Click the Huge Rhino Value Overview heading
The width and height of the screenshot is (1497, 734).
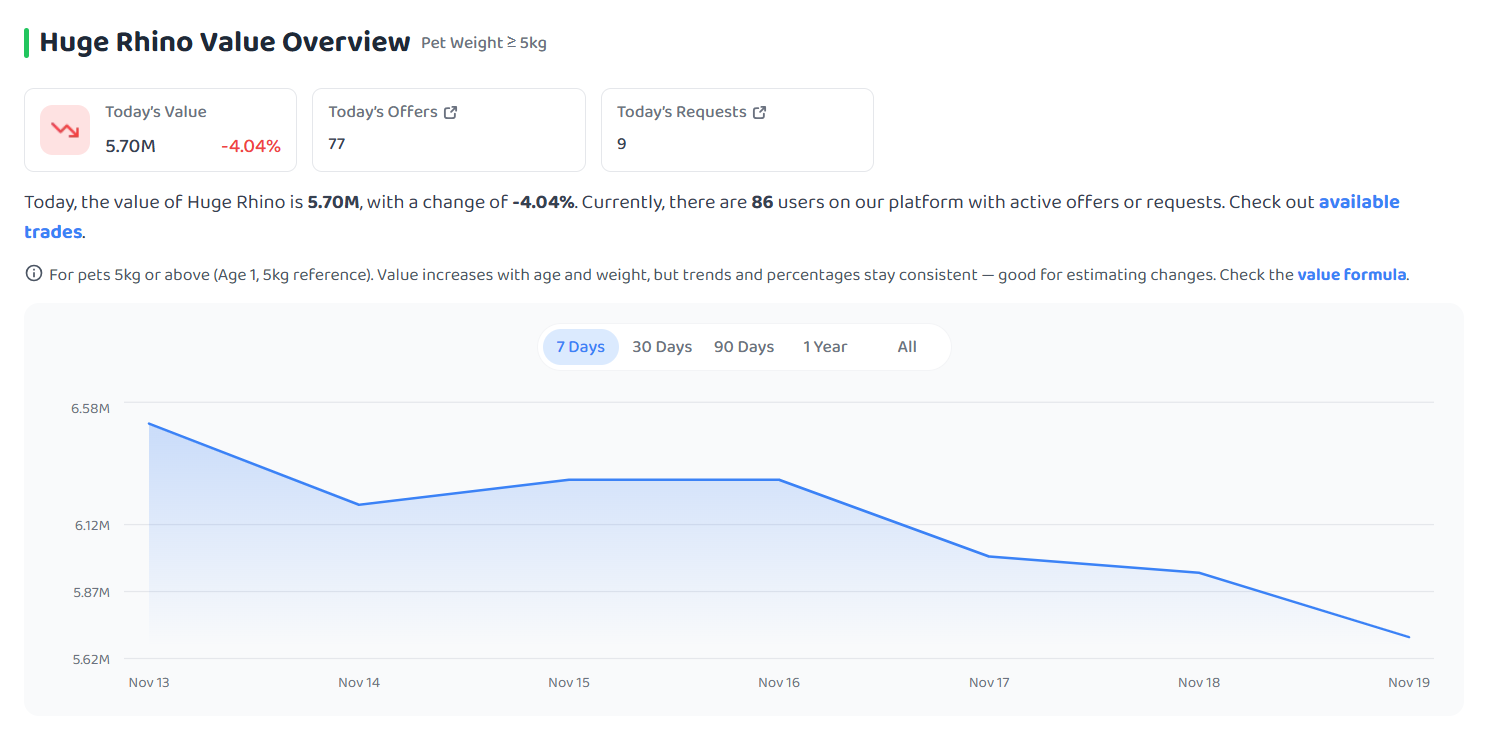pyautogui.click(x=225, y=42)
